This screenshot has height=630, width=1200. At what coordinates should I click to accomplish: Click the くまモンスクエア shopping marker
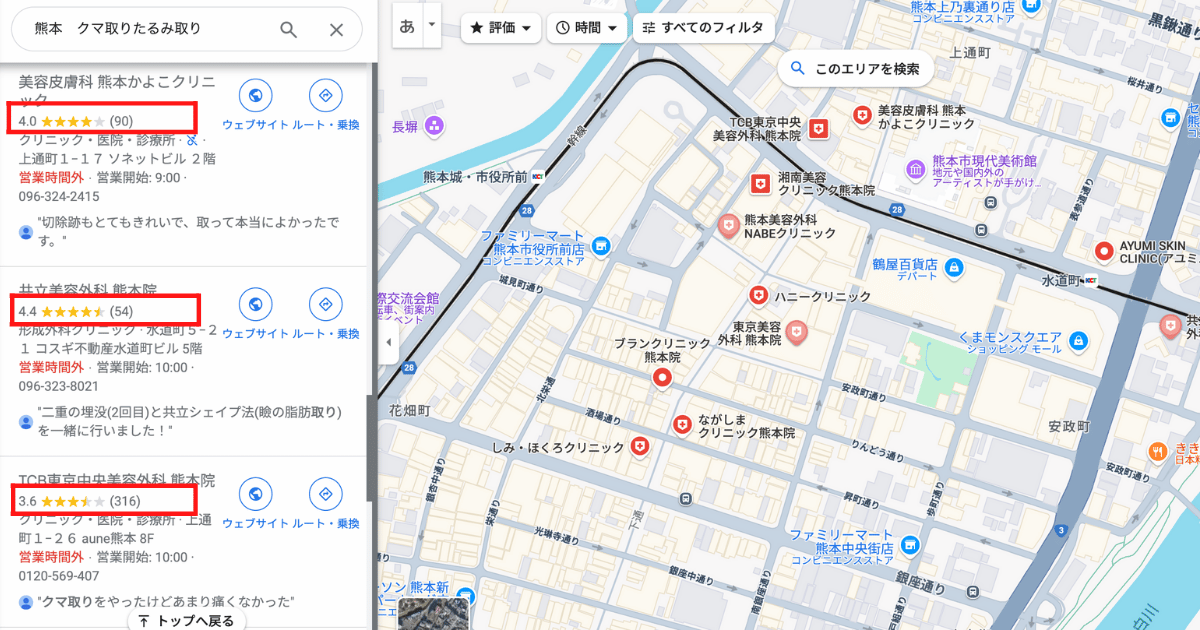click(x=1078, y=342)
